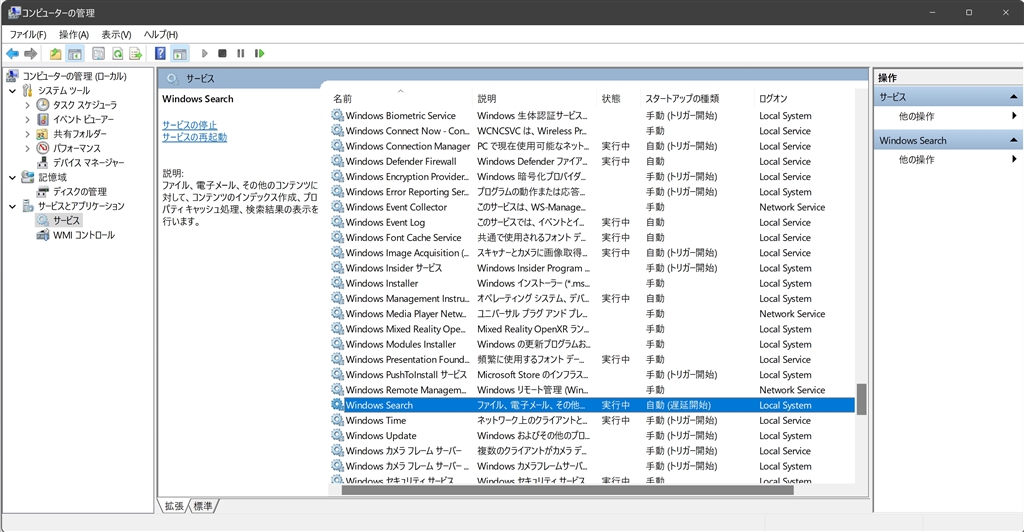Image resolution: width=1024 pixels, height=532 pixels.
Task: Expand the イベント ビューアー tree node
Action: tap(27, 119)
